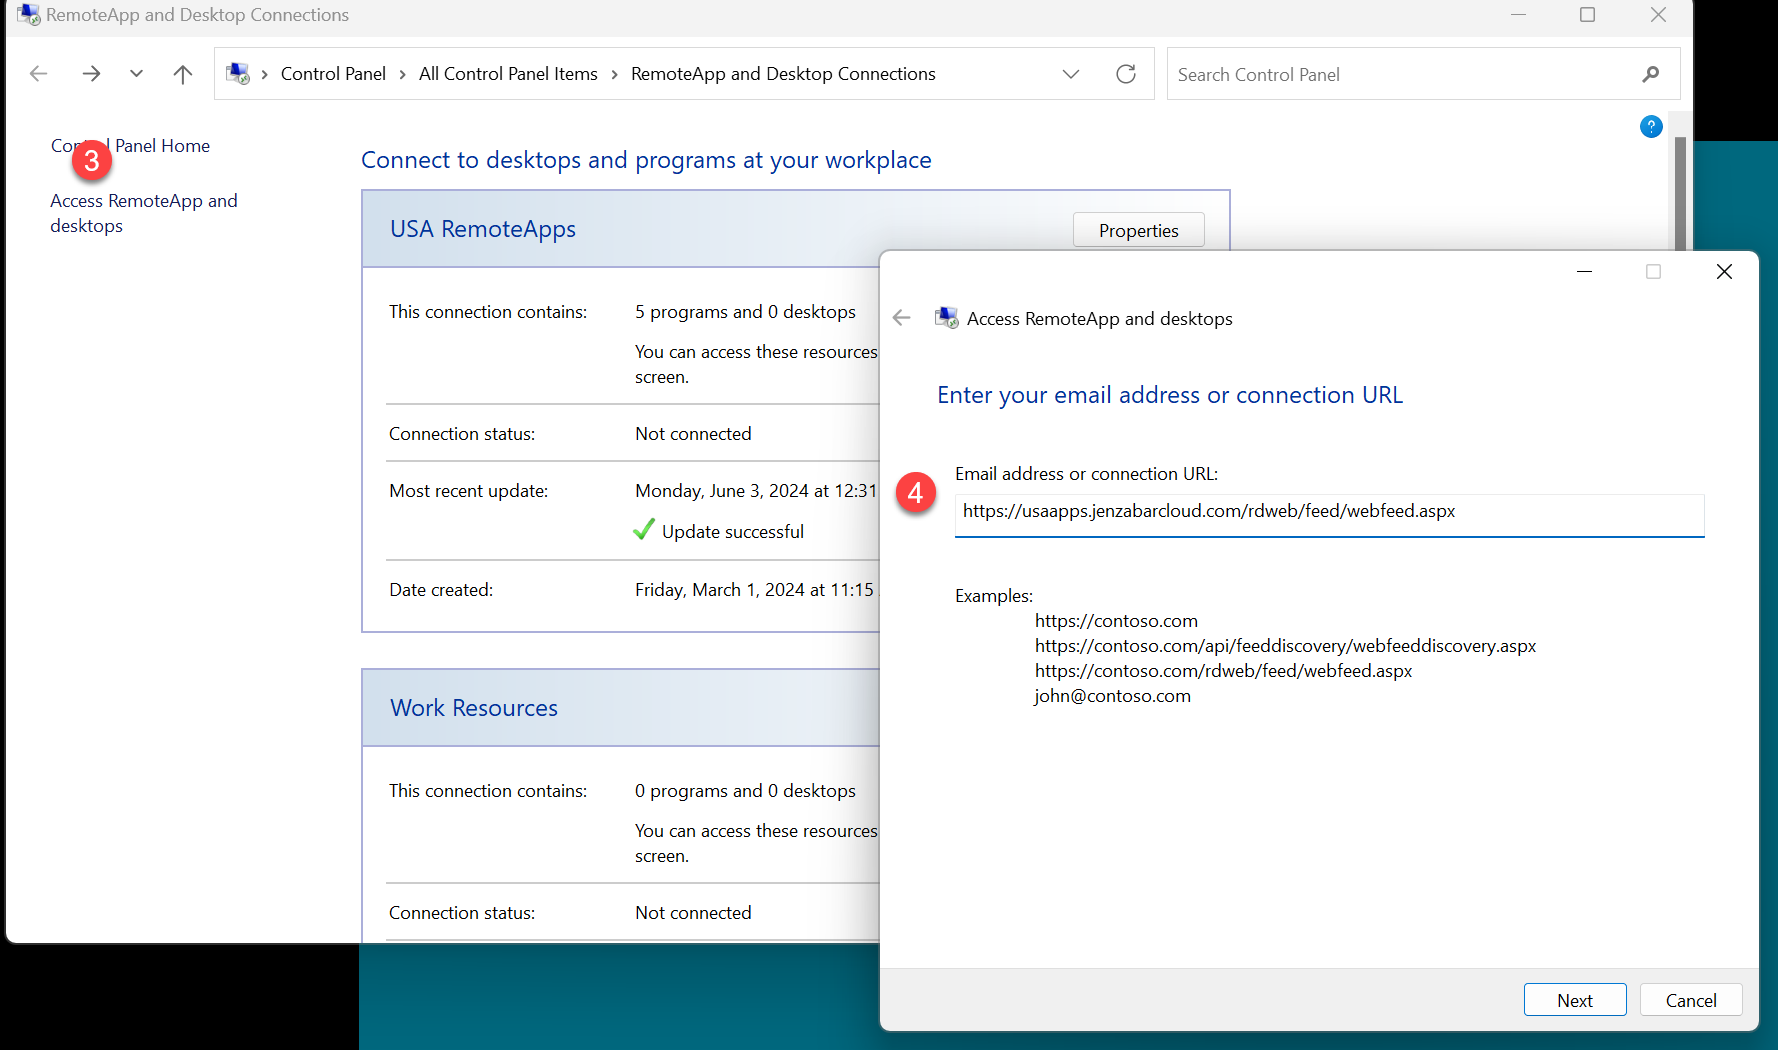Click 'Friday, March 1, 2024' creation date
1778x1050 pixels.
click(x=754, y=590)
